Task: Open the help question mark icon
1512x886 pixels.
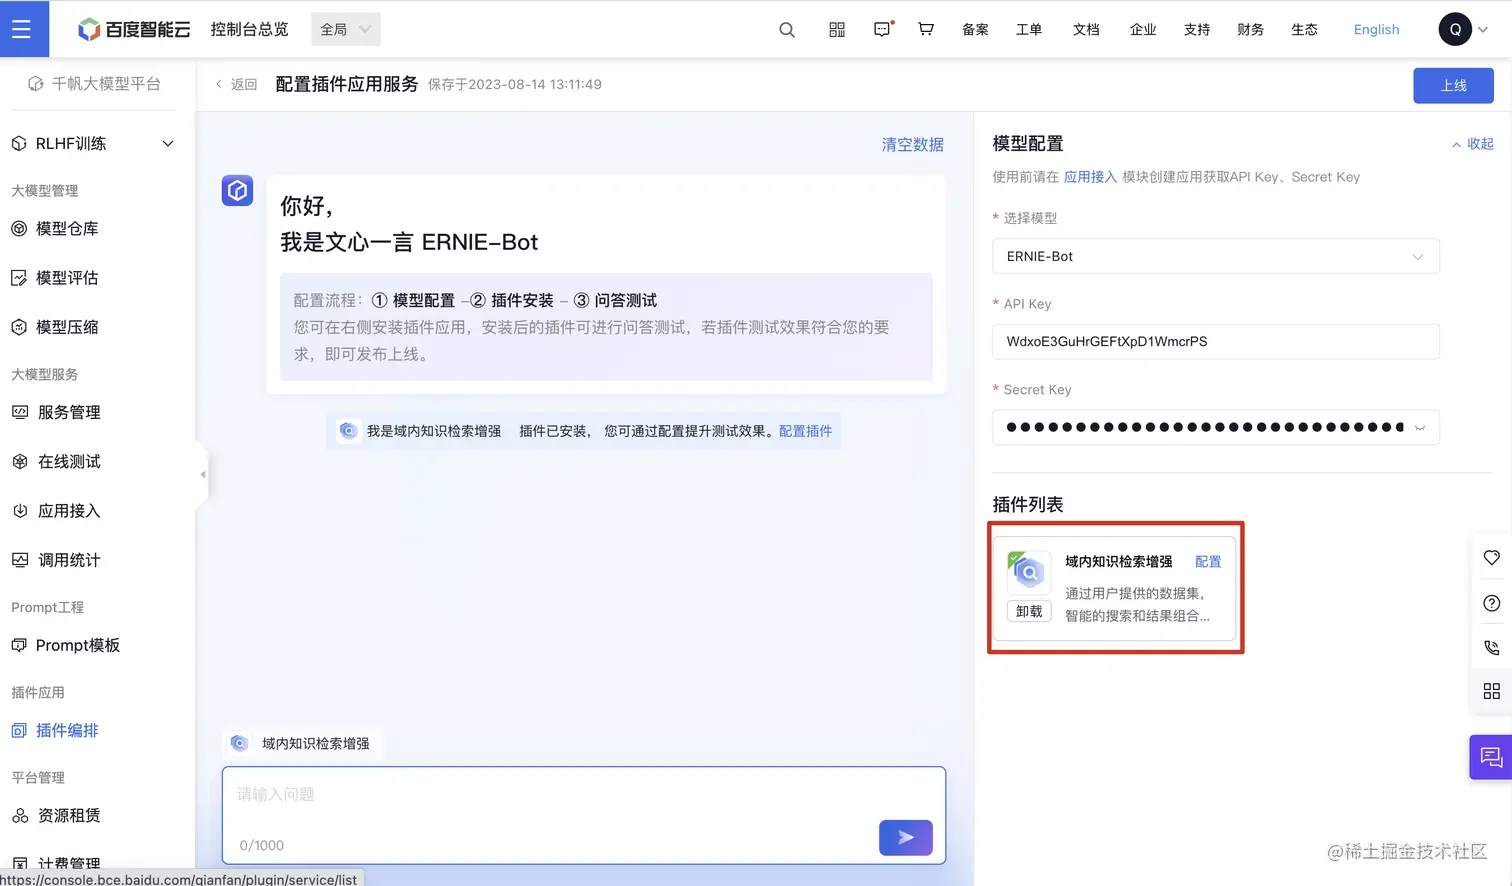Action: [x=1491, y=603]
